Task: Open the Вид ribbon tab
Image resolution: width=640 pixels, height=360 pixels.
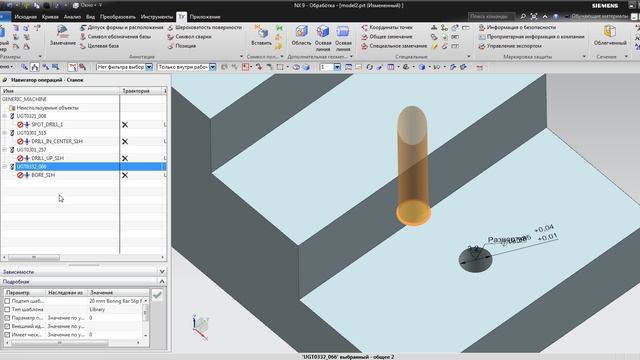Action: click(91, 17)
